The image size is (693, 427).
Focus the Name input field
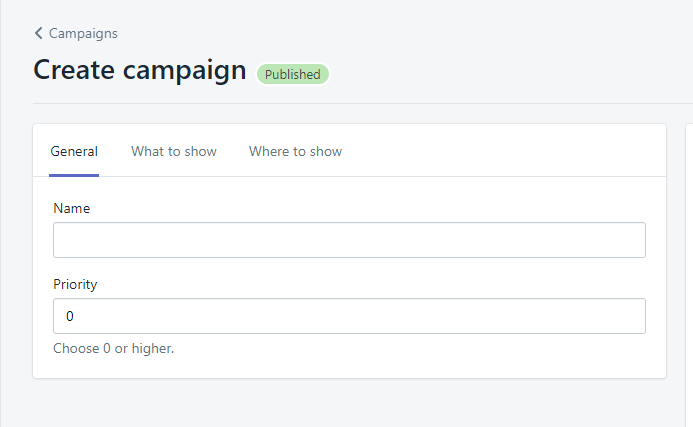pyautogui.click(x=349, y=240)
